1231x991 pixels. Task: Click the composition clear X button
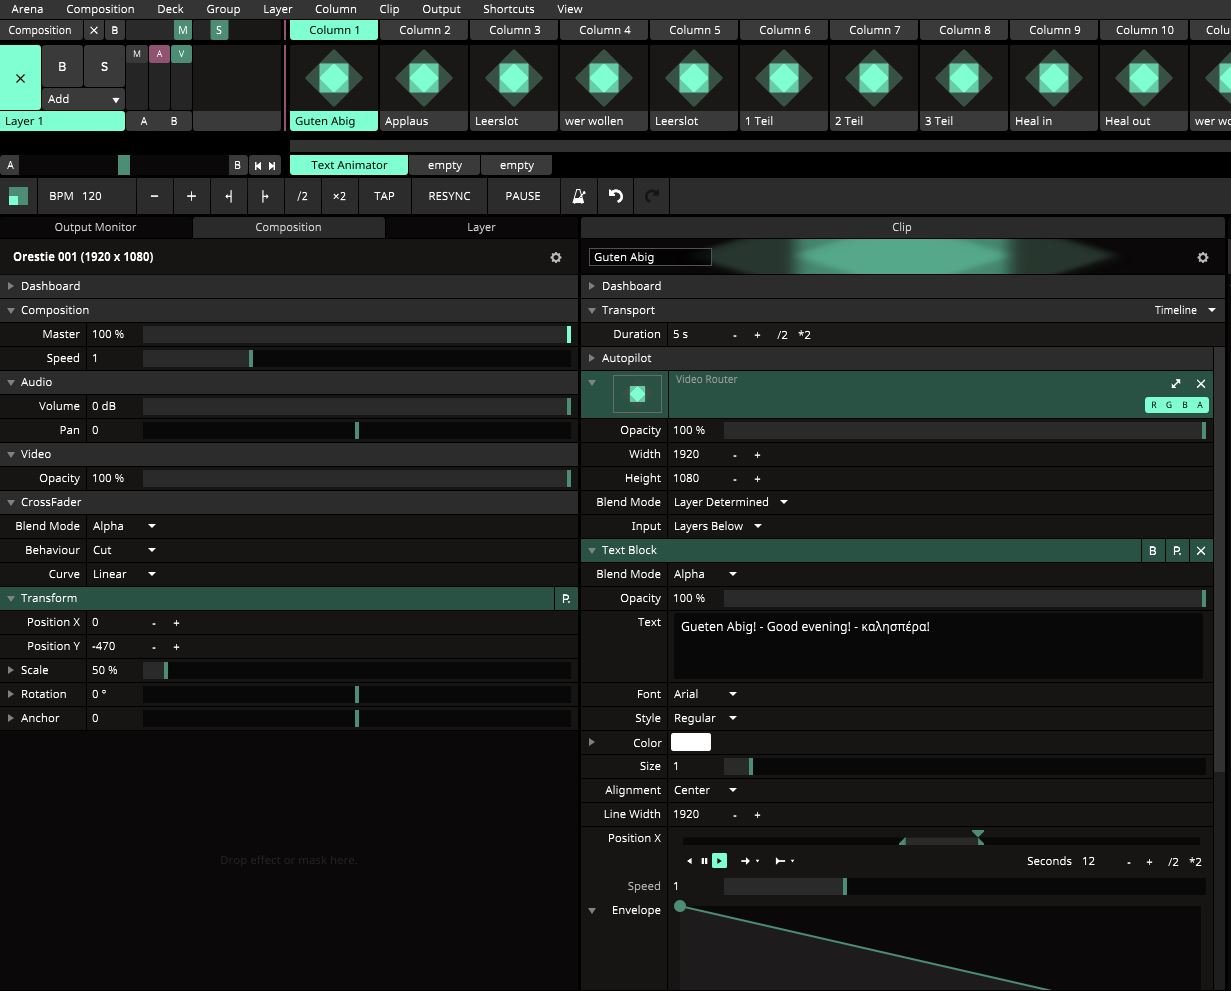[x=94, y=30]
